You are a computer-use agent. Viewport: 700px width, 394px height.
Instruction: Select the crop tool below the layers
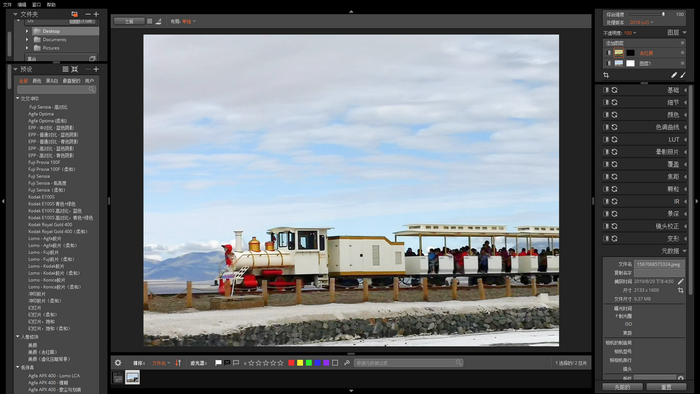[606, 75]
